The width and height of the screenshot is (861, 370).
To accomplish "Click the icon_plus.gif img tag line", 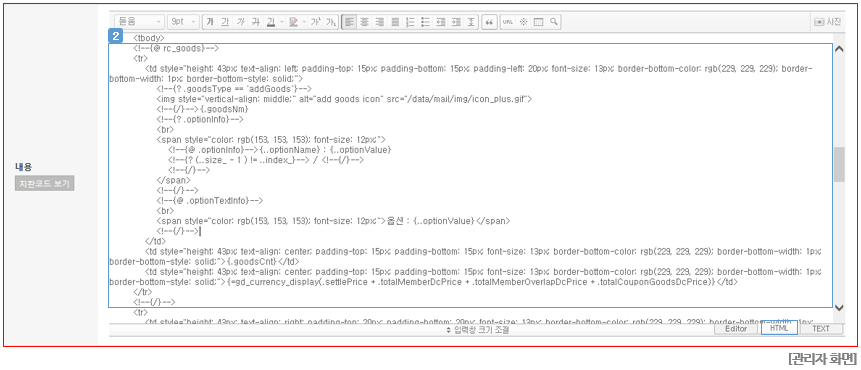I will pos(344,99).
